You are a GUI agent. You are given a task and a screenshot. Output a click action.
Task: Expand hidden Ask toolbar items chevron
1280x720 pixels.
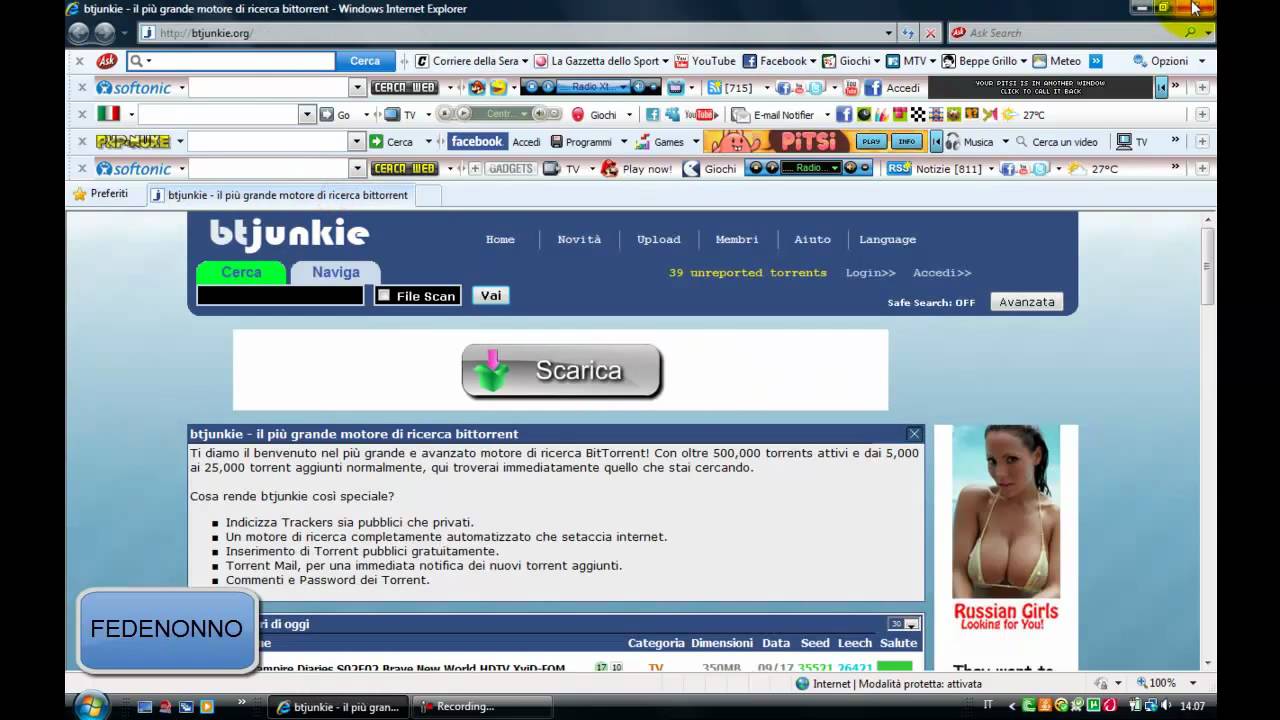pos(1096,61)
